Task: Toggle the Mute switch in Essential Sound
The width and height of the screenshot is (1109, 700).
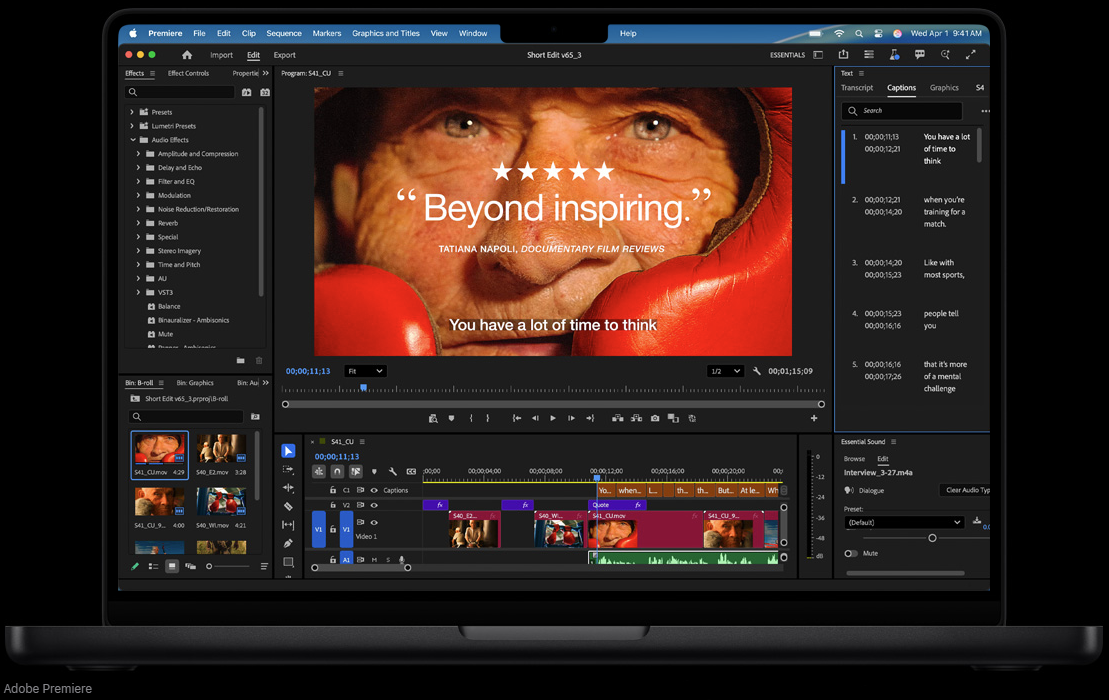Action: [851, 553]
